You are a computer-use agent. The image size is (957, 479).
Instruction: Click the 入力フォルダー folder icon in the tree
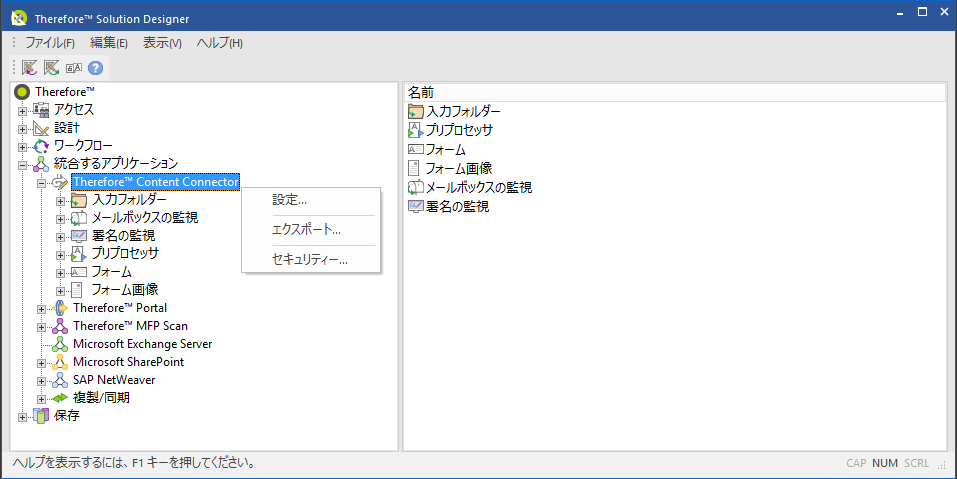click(x=79, y=200)
